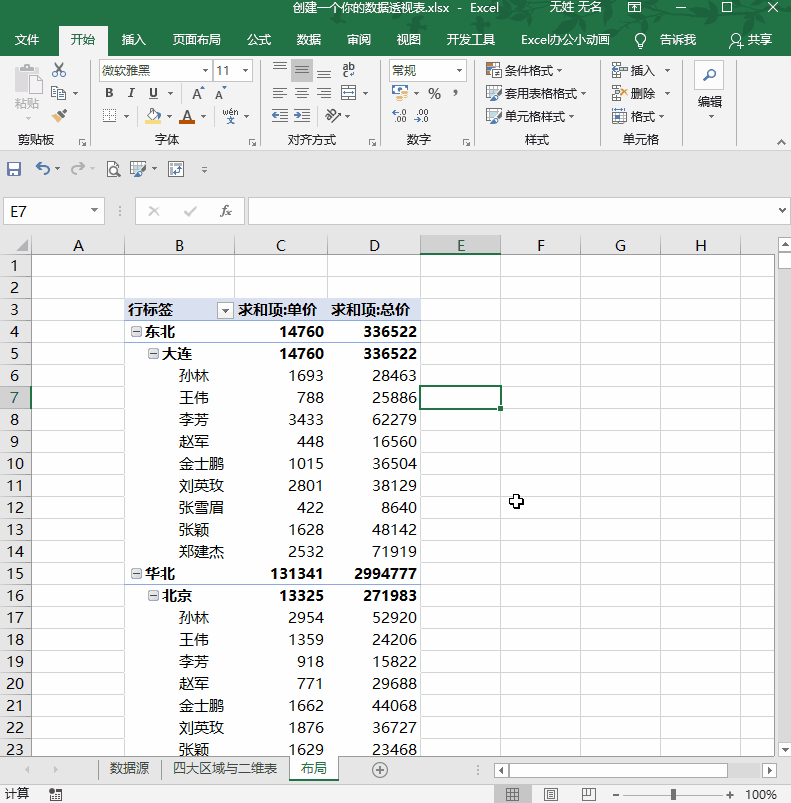The image size is (791, 803).
Task: Open print preview icon
Action: (x=113, y=168)
